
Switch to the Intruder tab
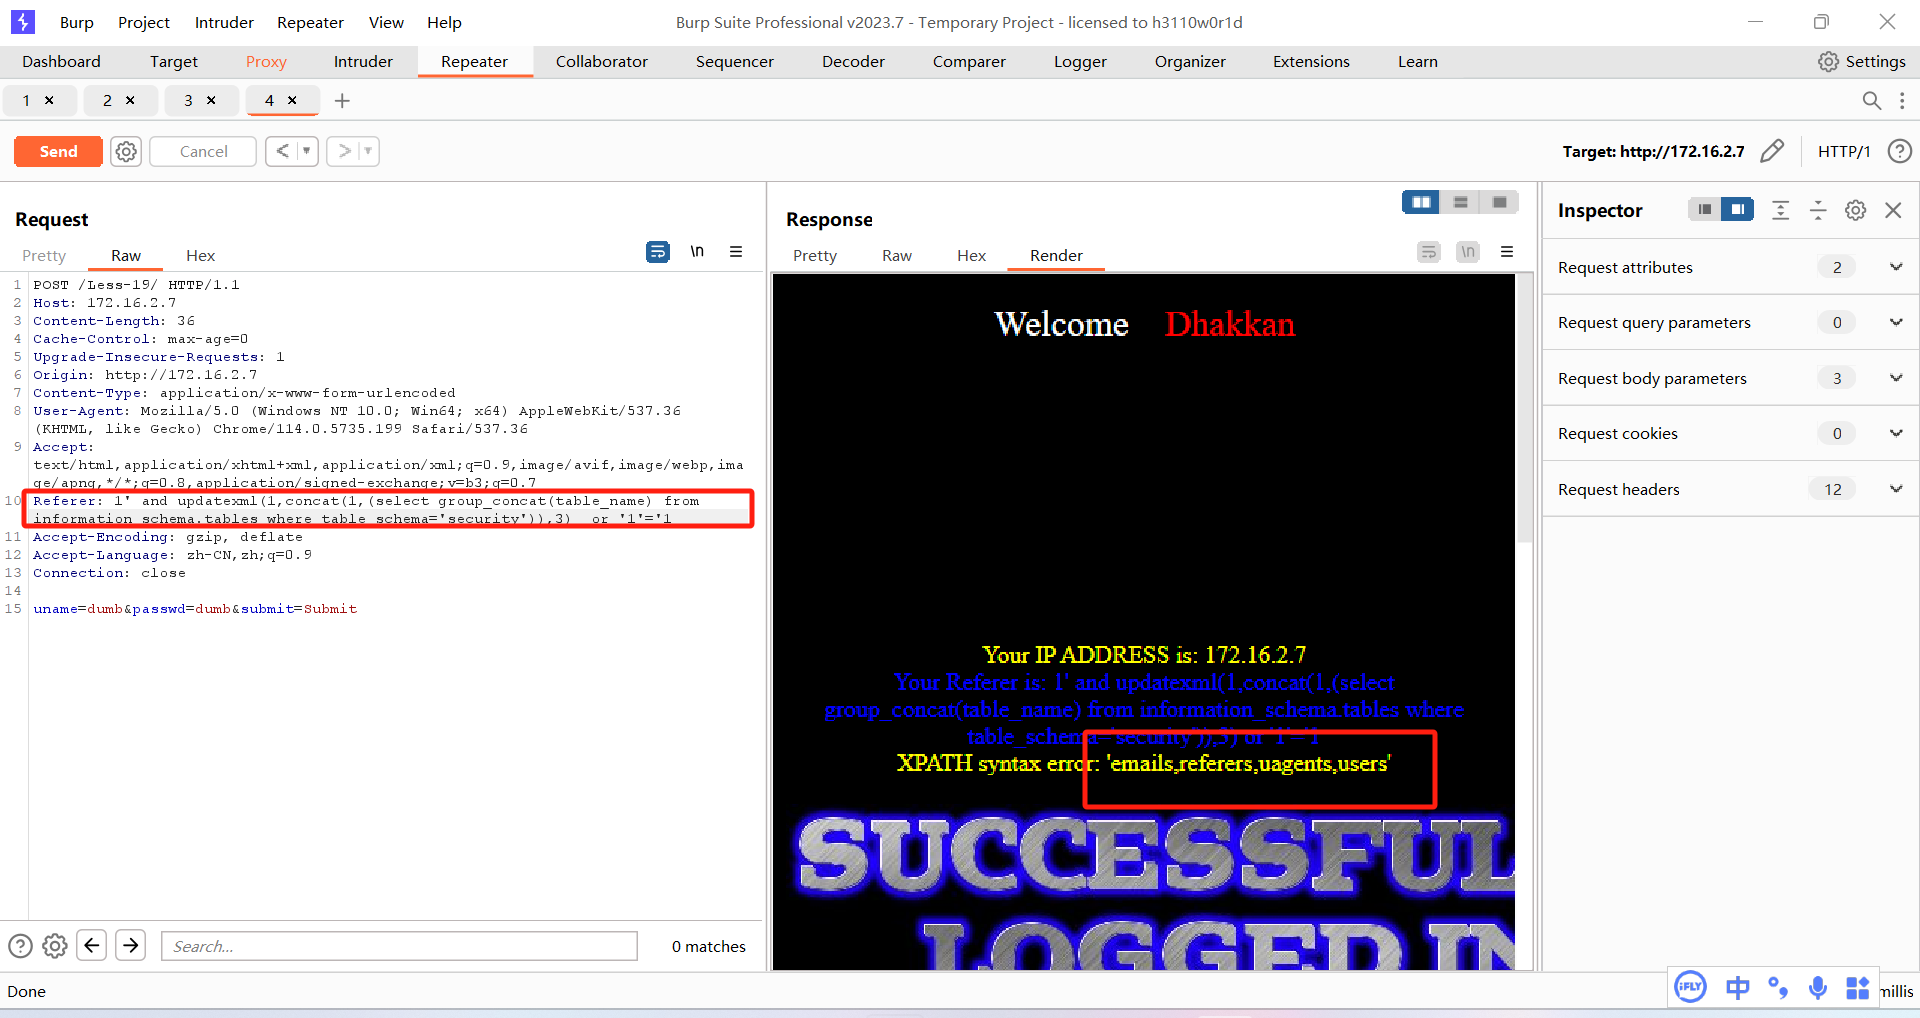pos(362,61)
